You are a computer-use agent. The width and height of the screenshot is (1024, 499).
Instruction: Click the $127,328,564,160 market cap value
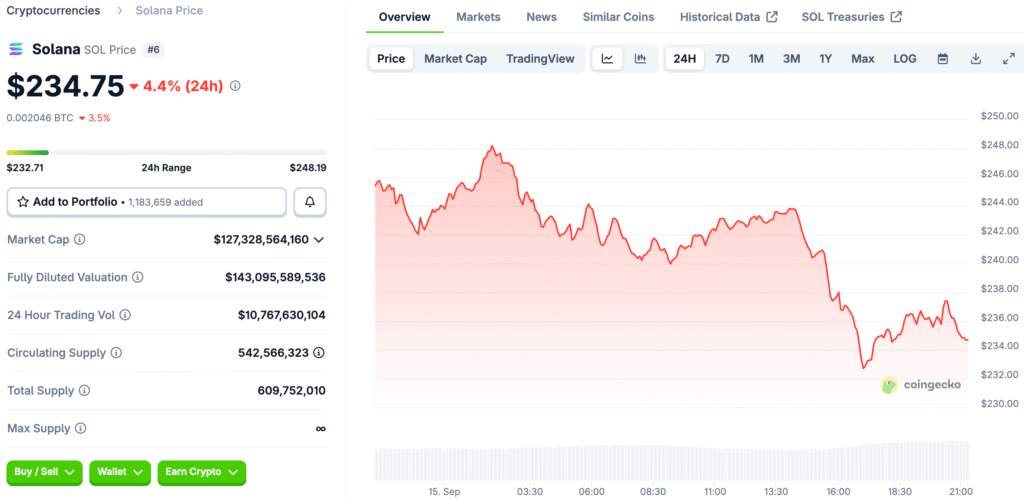pyautogui.click(x=261, y=240)
